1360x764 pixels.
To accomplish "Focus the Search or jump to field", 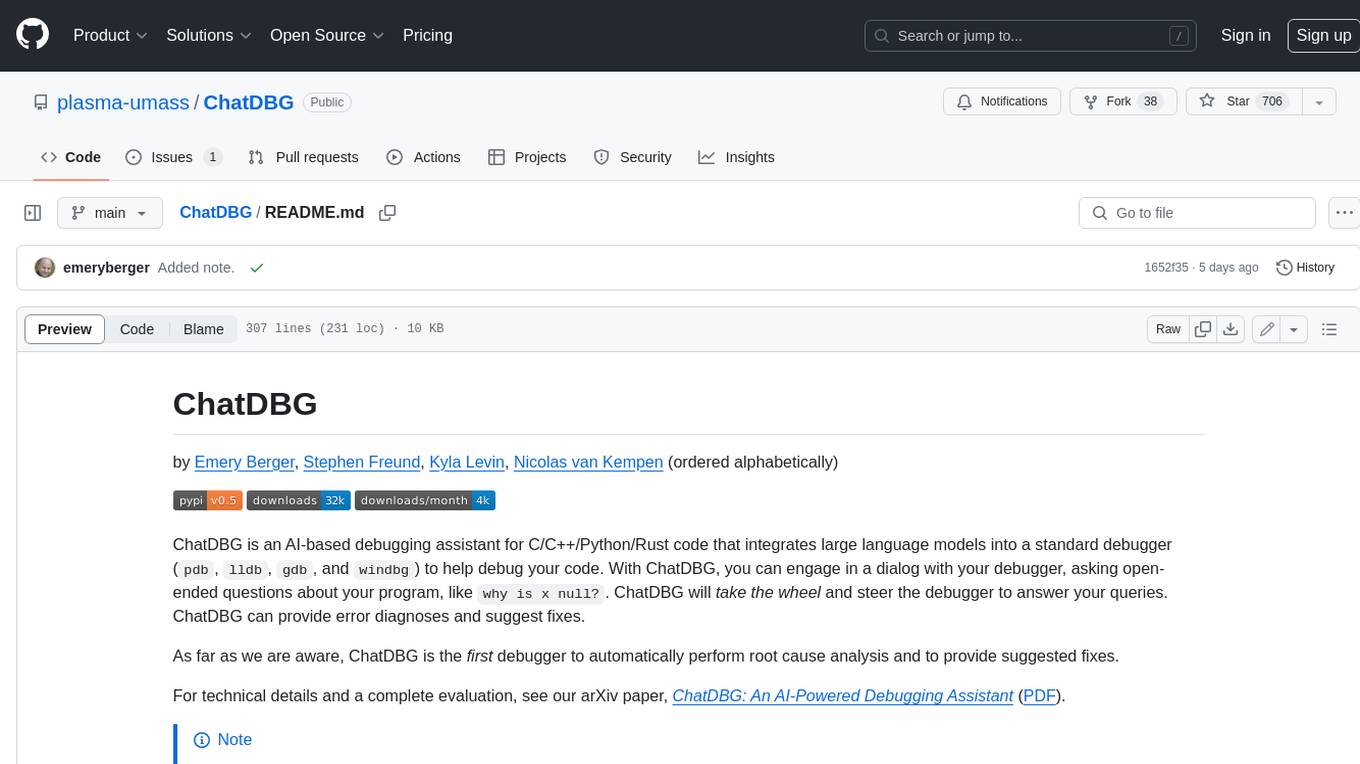I will point(1030,36).
